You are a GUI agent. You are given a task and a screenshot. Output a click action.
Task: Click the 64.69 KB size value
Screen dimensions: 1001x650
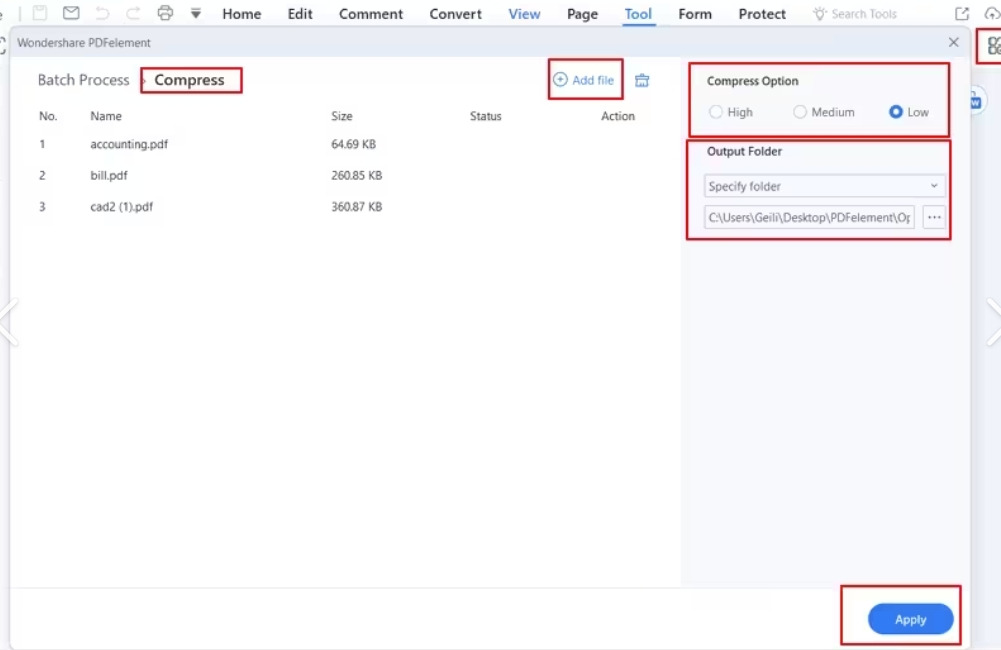353,144
